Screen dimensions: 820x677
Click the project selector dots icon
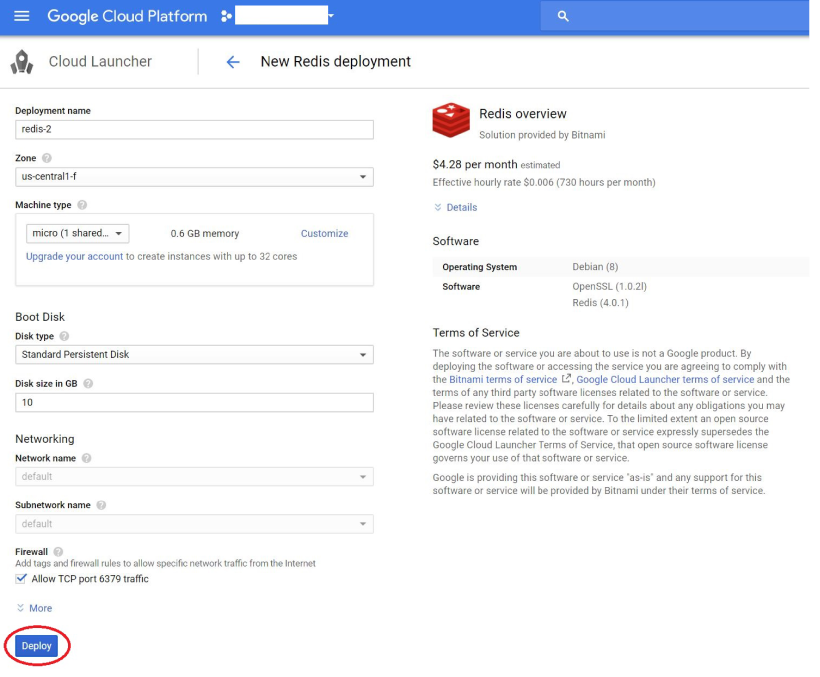226,16
